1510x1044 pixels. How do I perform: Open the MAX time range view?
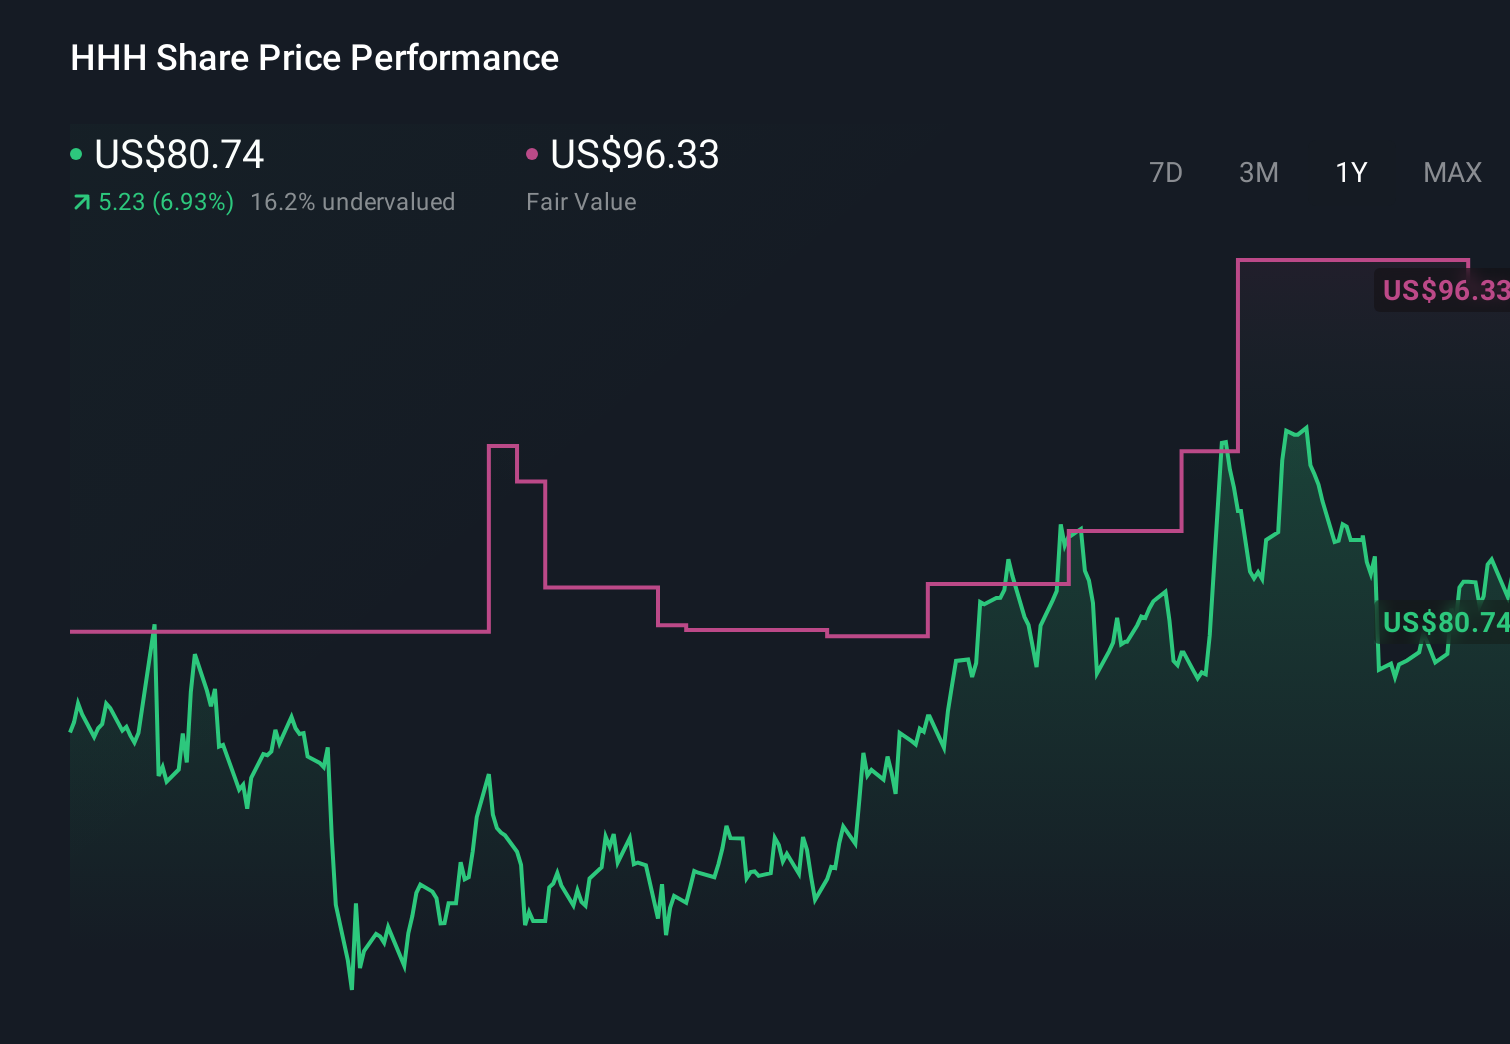point(1451,172)
